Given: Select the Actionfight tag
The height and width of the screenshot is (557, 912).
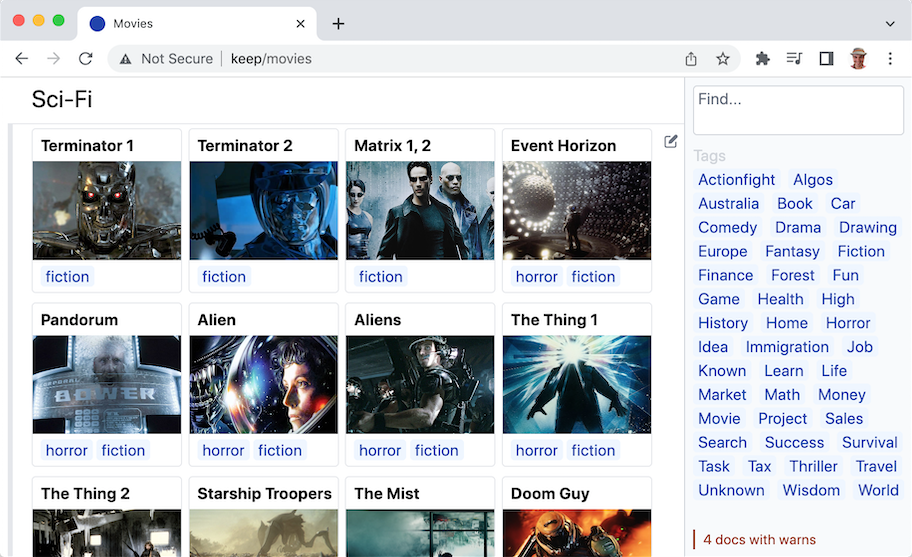Looking at the screenshot, I should (x=736, y=180).
